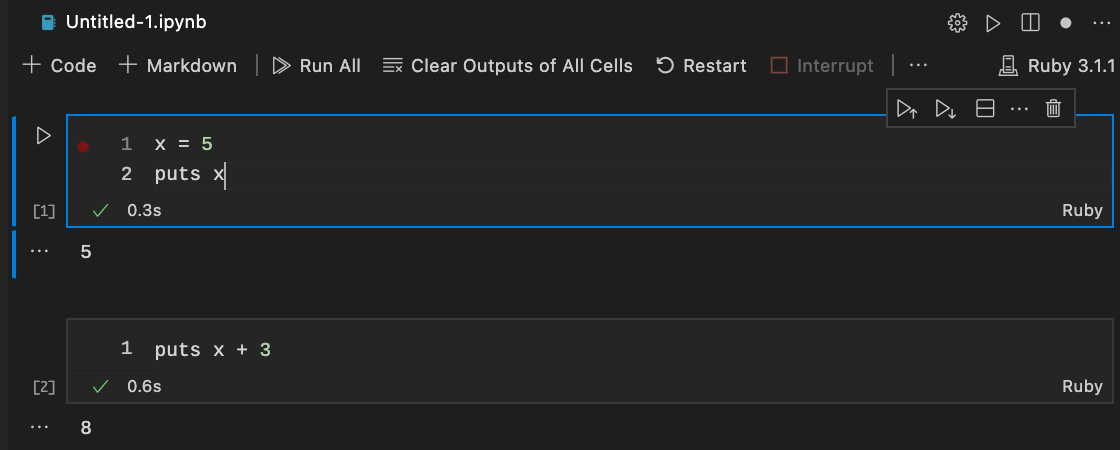Viewport: 1120px width, 450px height.
Task: Click the unsaved changes dot indicator
Action: 1066,22
